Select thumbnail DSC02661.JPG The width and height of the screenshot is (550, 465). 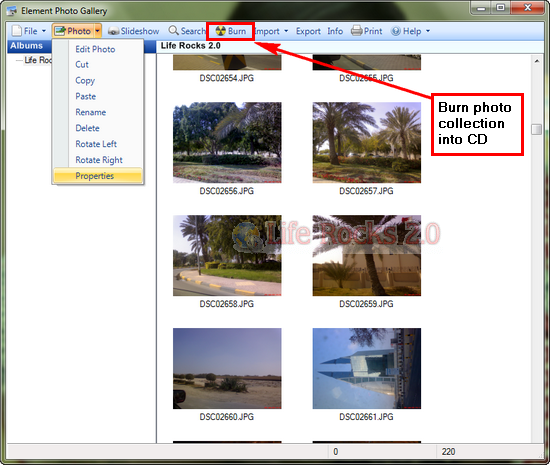[x=367, y=369]
